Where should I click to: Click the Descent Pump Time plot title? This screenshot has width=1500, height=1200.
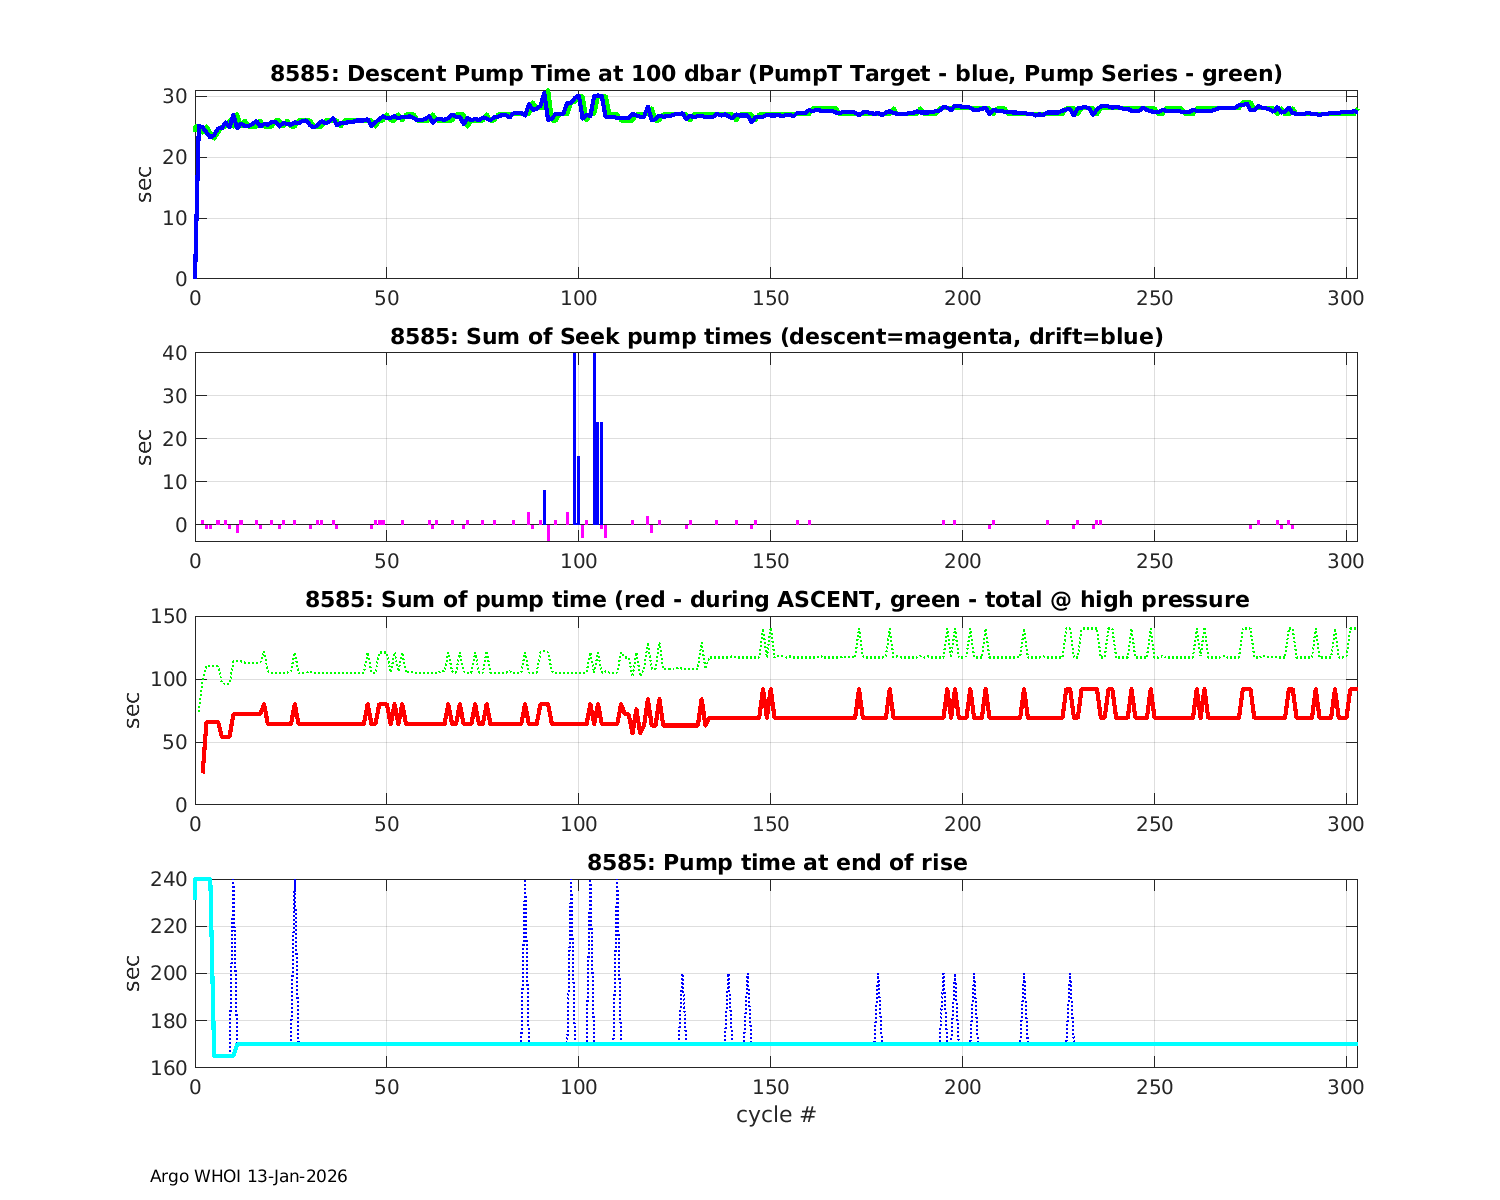click(776, 74)
